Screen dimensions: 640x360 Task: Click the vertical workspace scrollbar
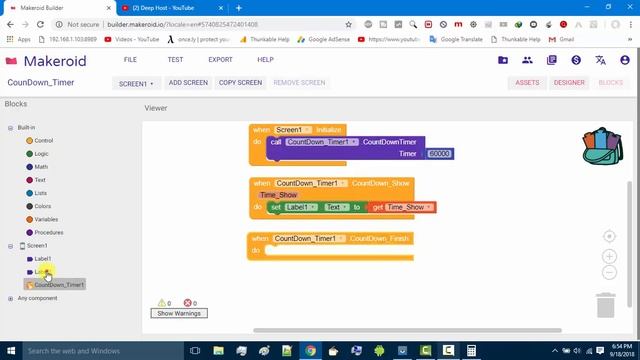coord(630,244)
